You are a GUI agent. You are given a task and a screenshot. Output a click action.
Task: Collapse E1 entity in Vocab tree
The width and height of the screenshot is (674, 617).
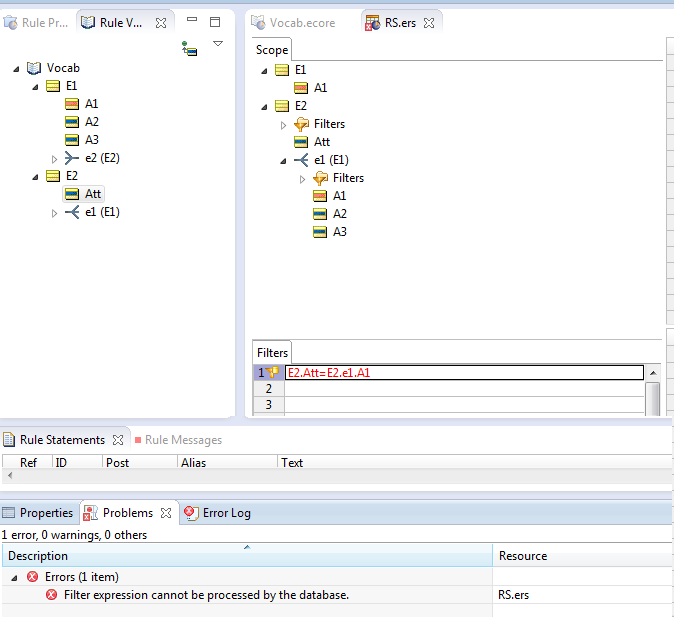(35, 87)
